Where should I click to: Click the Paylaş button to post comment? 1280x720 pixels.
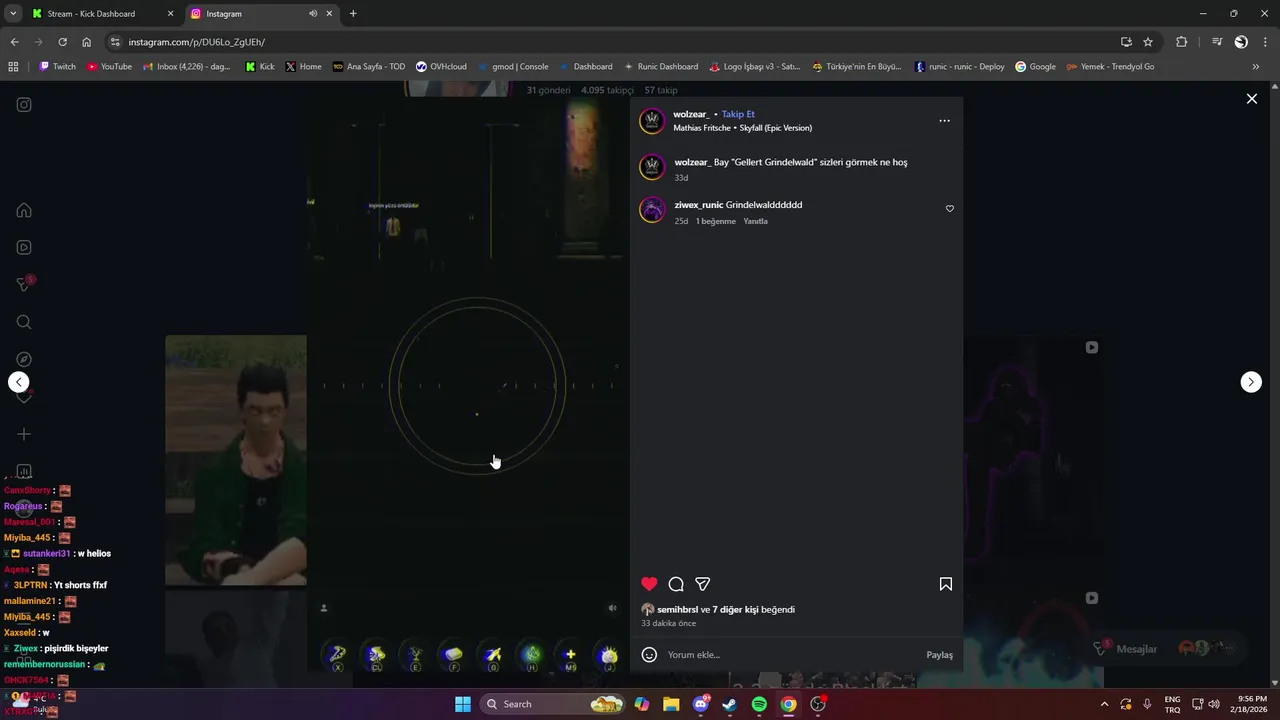(x=939, y=655)
